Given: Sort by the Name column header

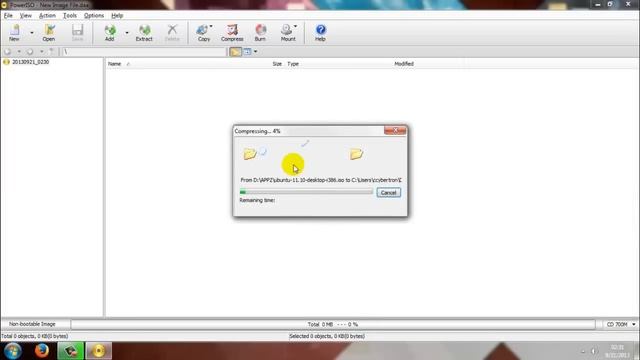Looking at the screenshot, I should point(114,64).
